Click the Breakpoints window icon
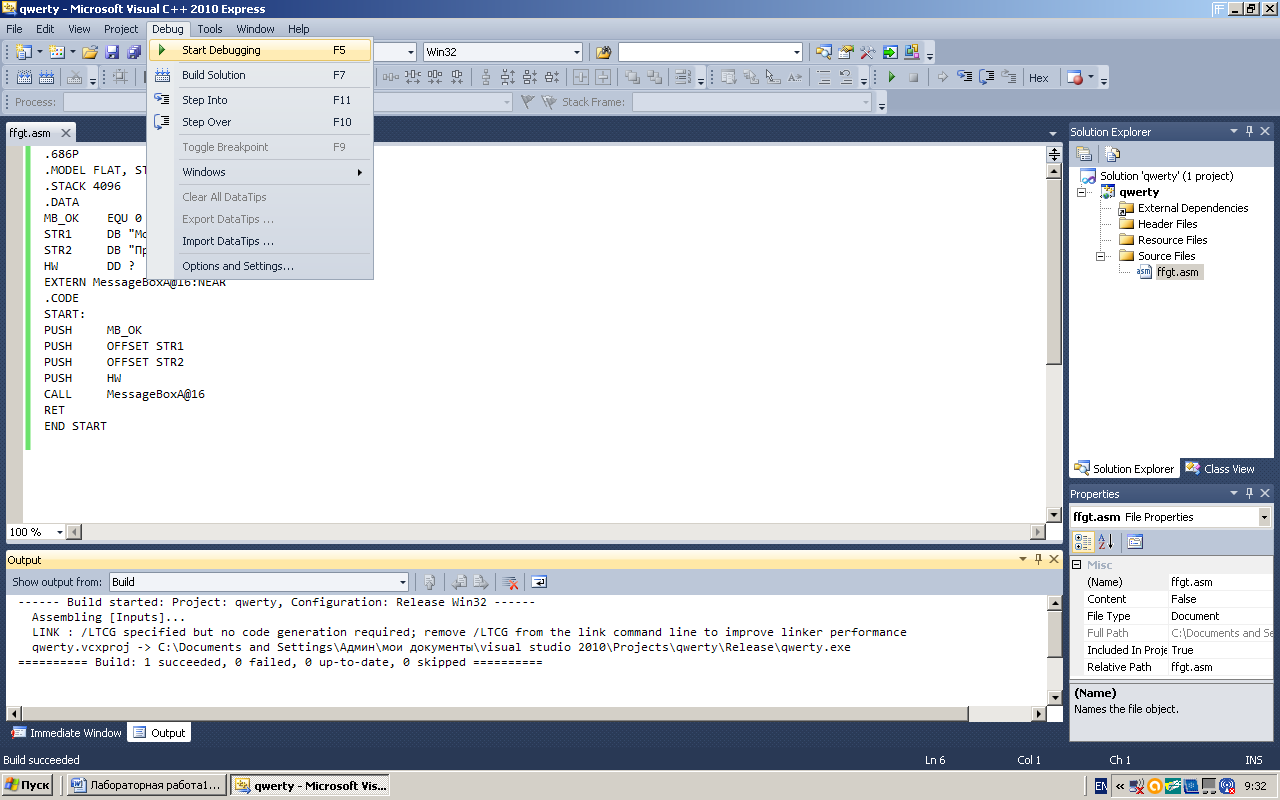The image size is (1280, 800). [1075, 77]
